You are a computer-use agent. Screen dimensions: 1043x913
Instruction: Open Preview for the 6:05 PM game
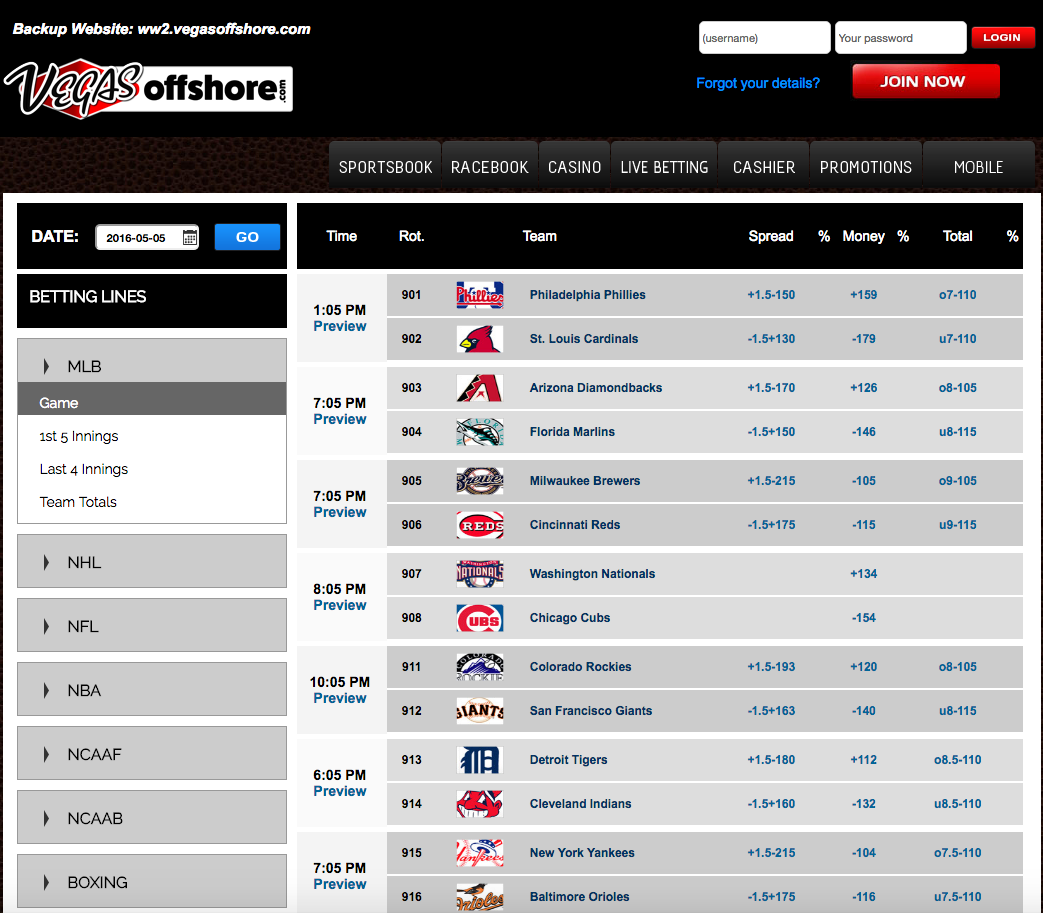[x=339, y=792]
